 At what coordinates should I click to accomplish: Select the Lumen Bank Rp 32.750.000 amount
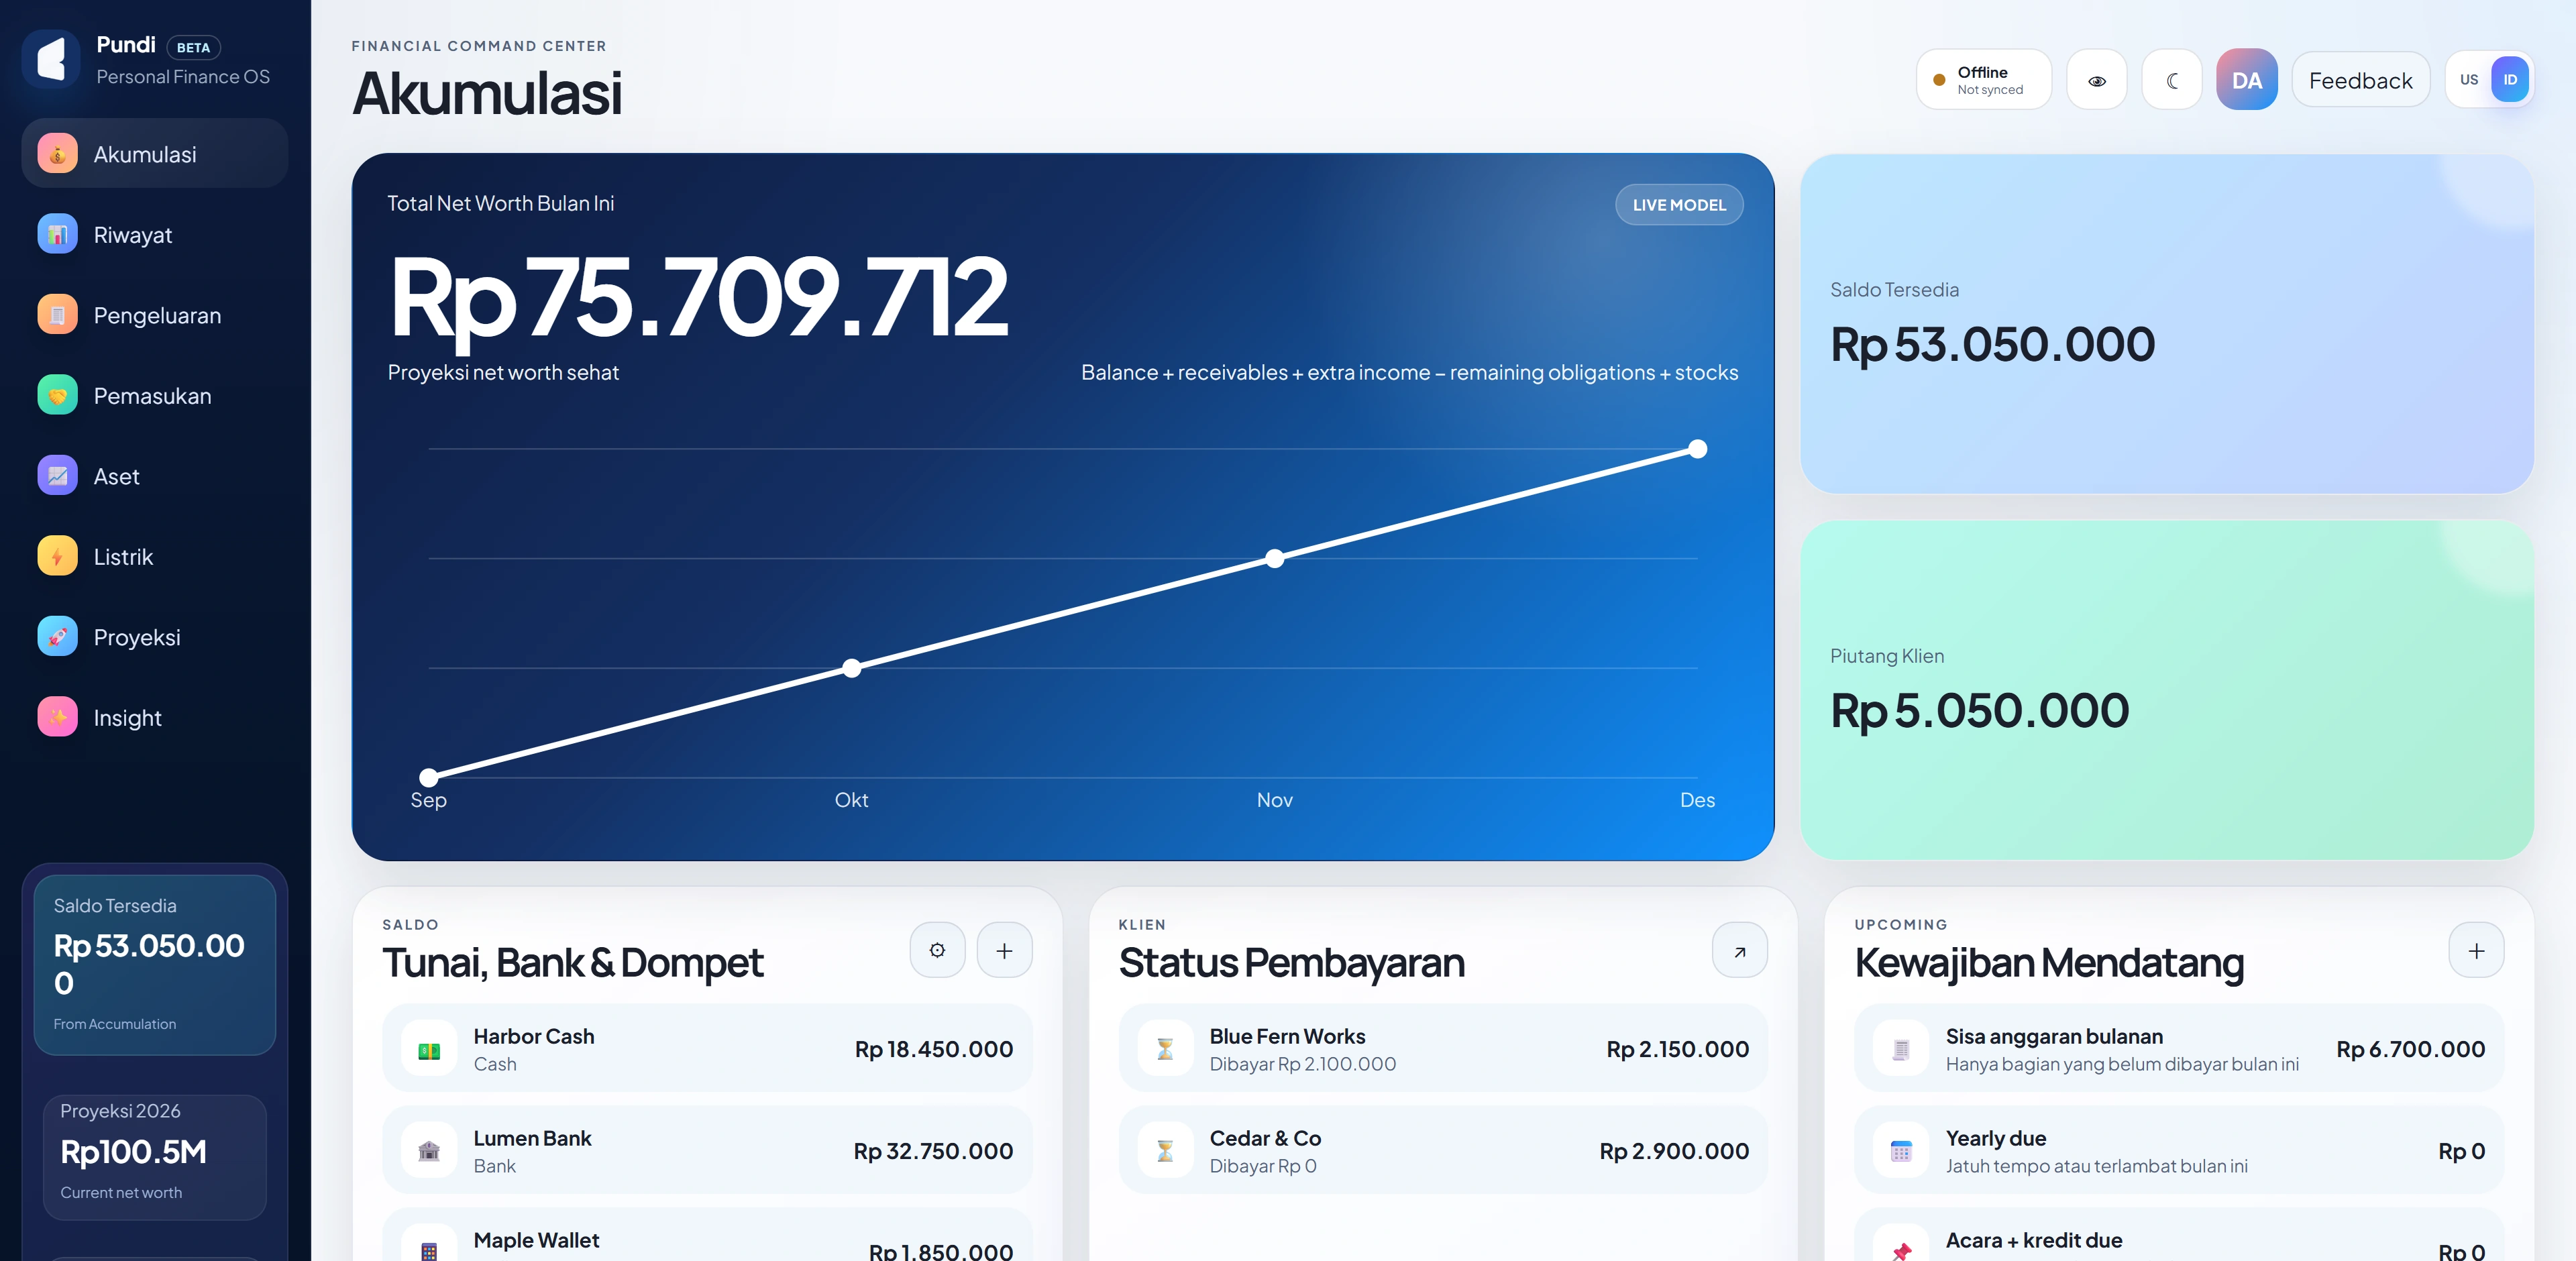(933, 1151)
